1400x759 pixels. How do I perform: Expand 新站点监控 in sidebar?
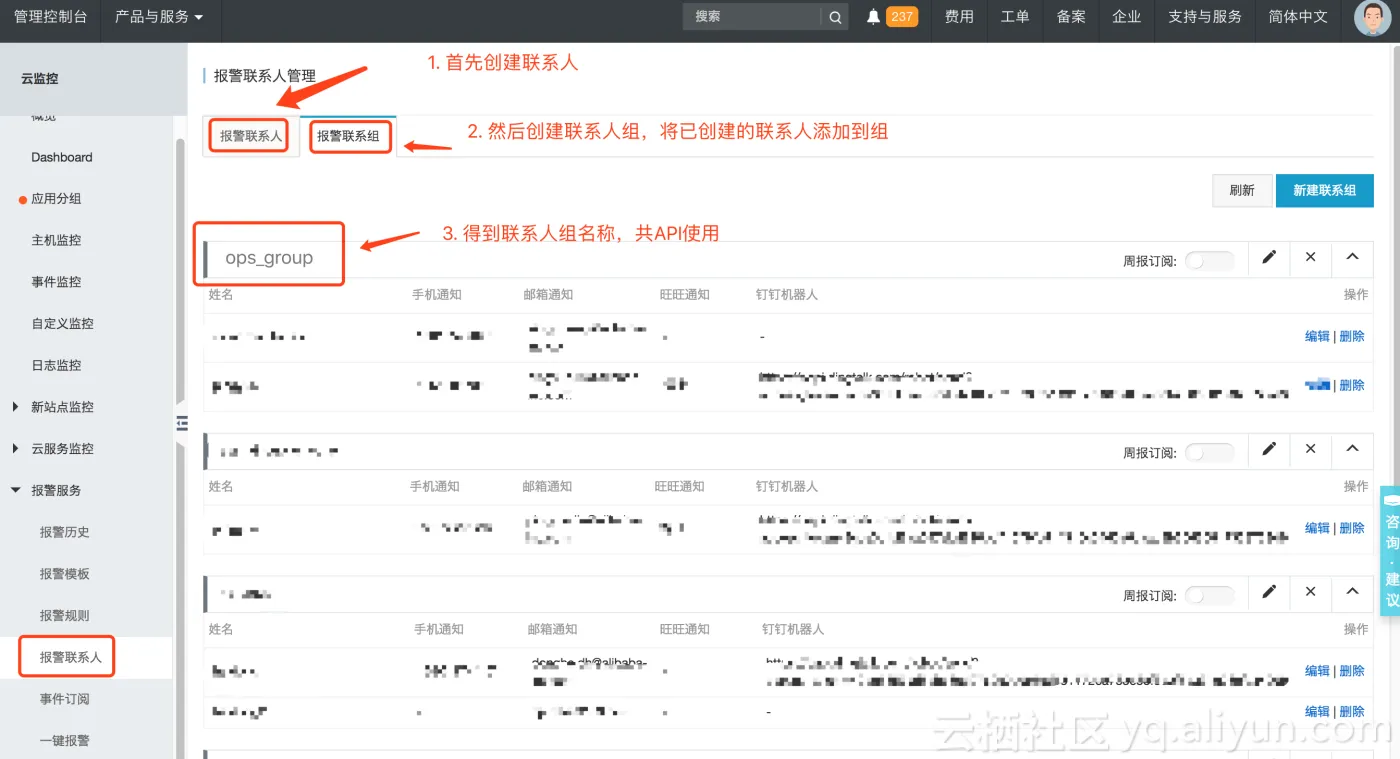[15, 407]
